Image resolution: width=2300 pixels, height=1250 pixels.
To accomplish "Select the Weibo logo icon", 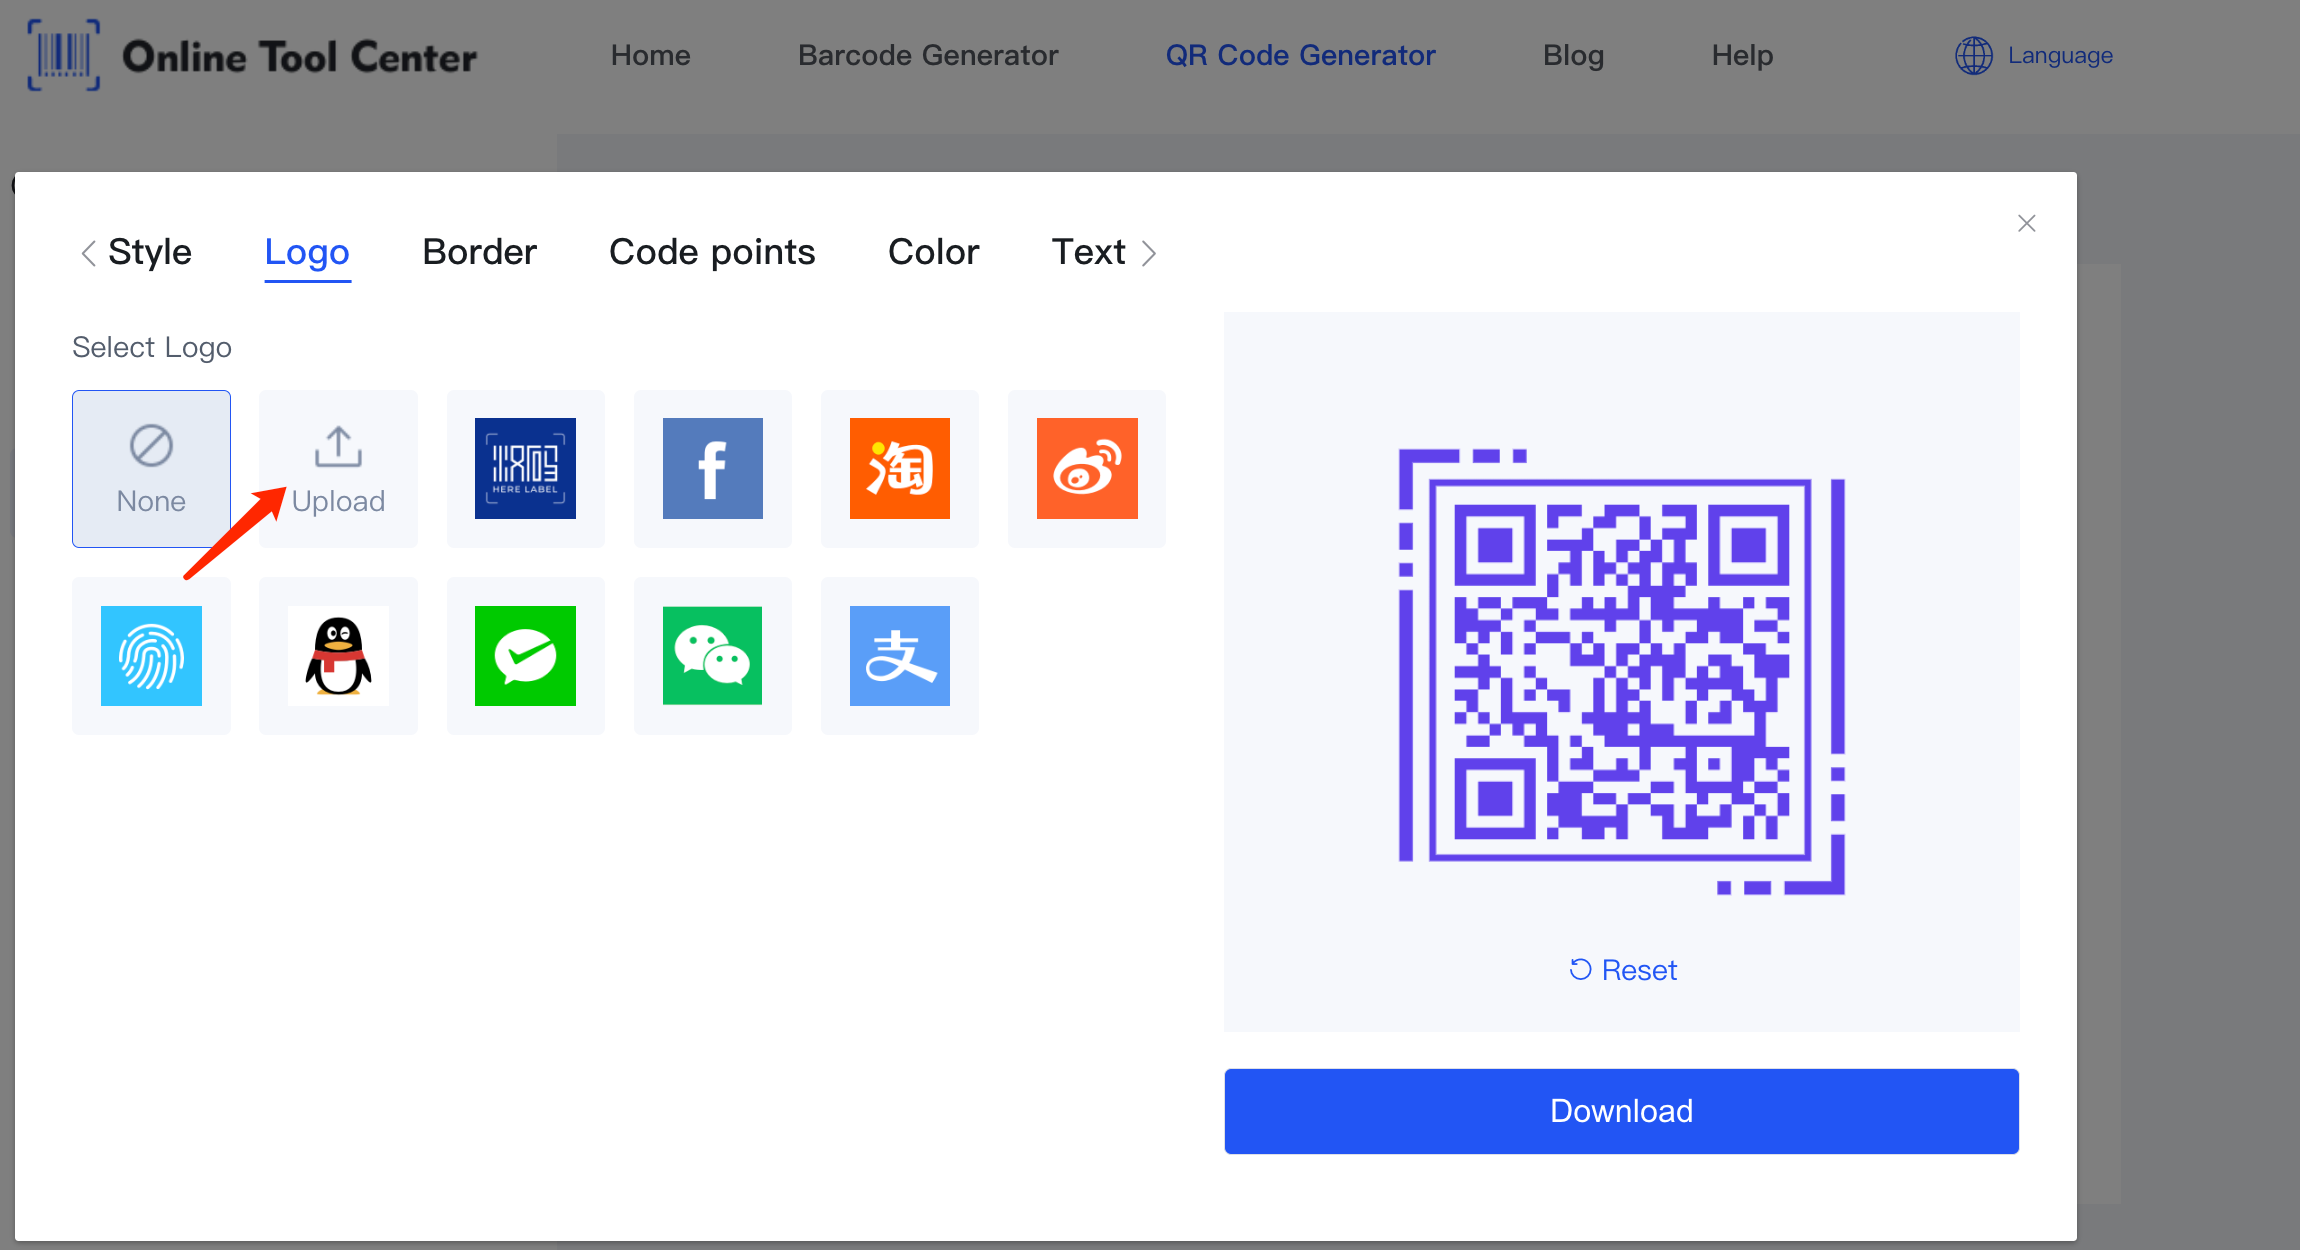I will (x=1085, y=466).
